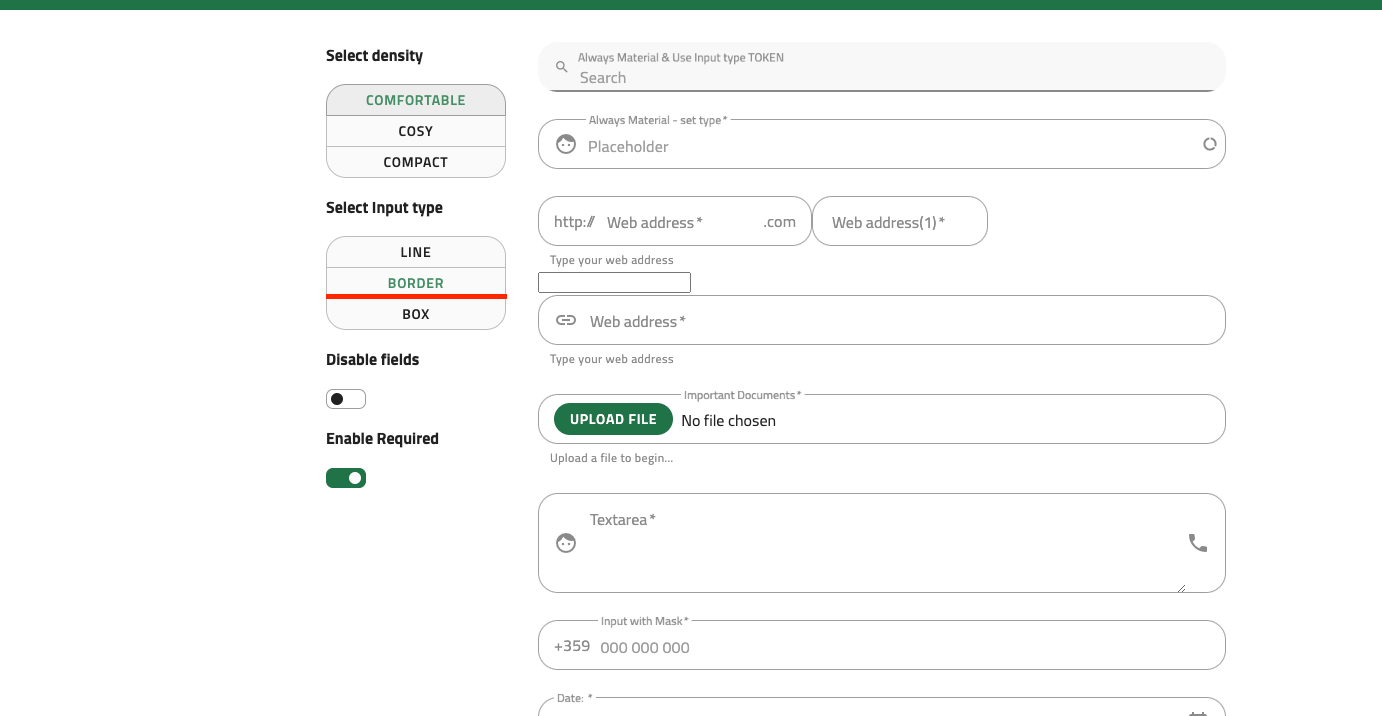Click the small empty unlabeled input box
Screen dimensions: 1382x716
[614, 283]
